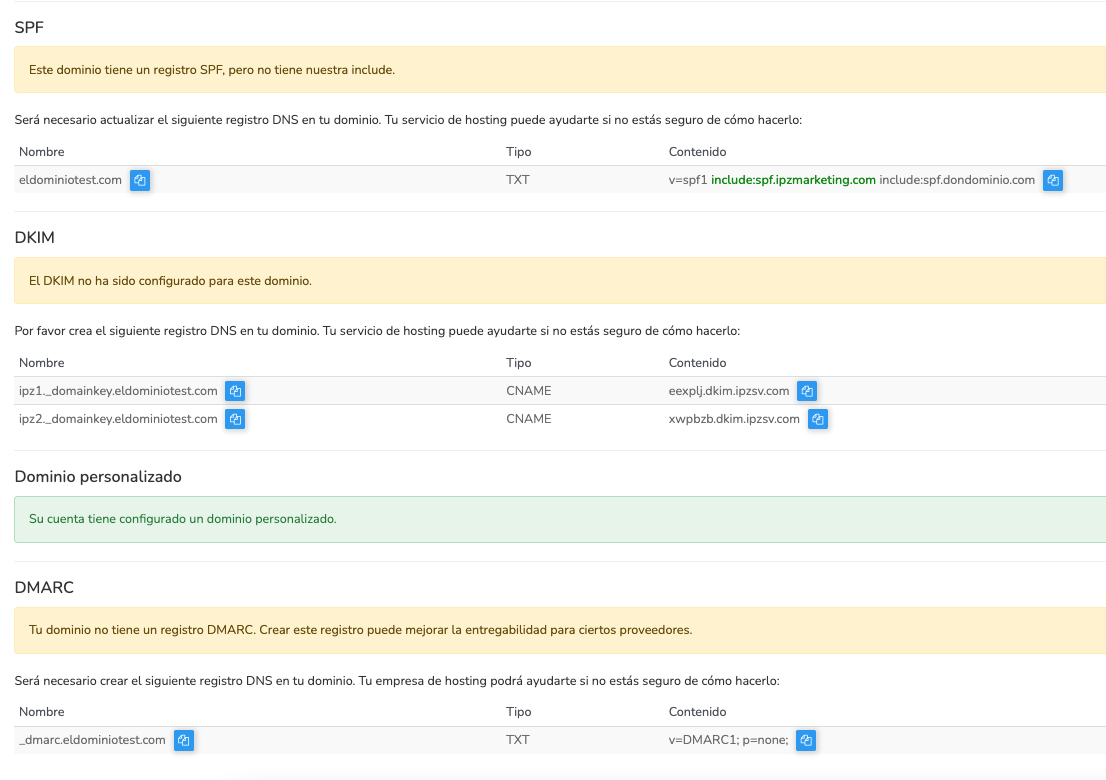Click the DKIM not configured warning banner
1106x780 pixels.
(559, 281)
